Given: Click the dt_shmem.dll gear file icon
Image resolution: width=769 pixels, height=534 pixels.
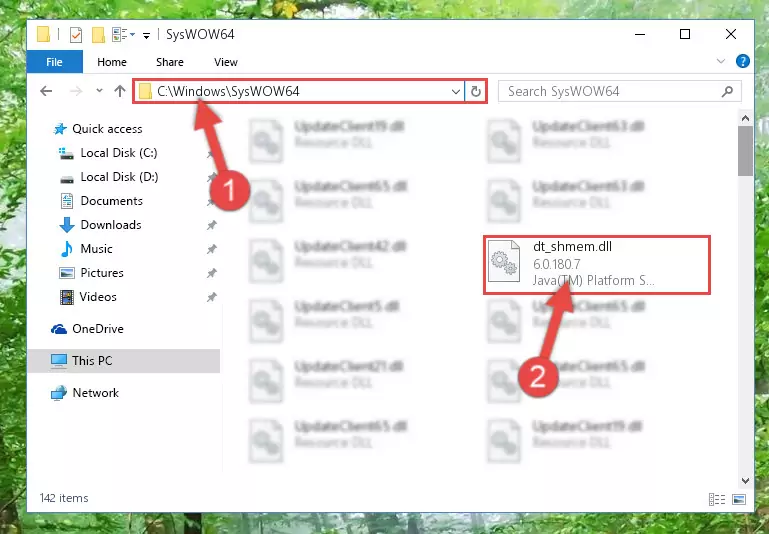Looking at the screenshot, I should coord(504,261).
